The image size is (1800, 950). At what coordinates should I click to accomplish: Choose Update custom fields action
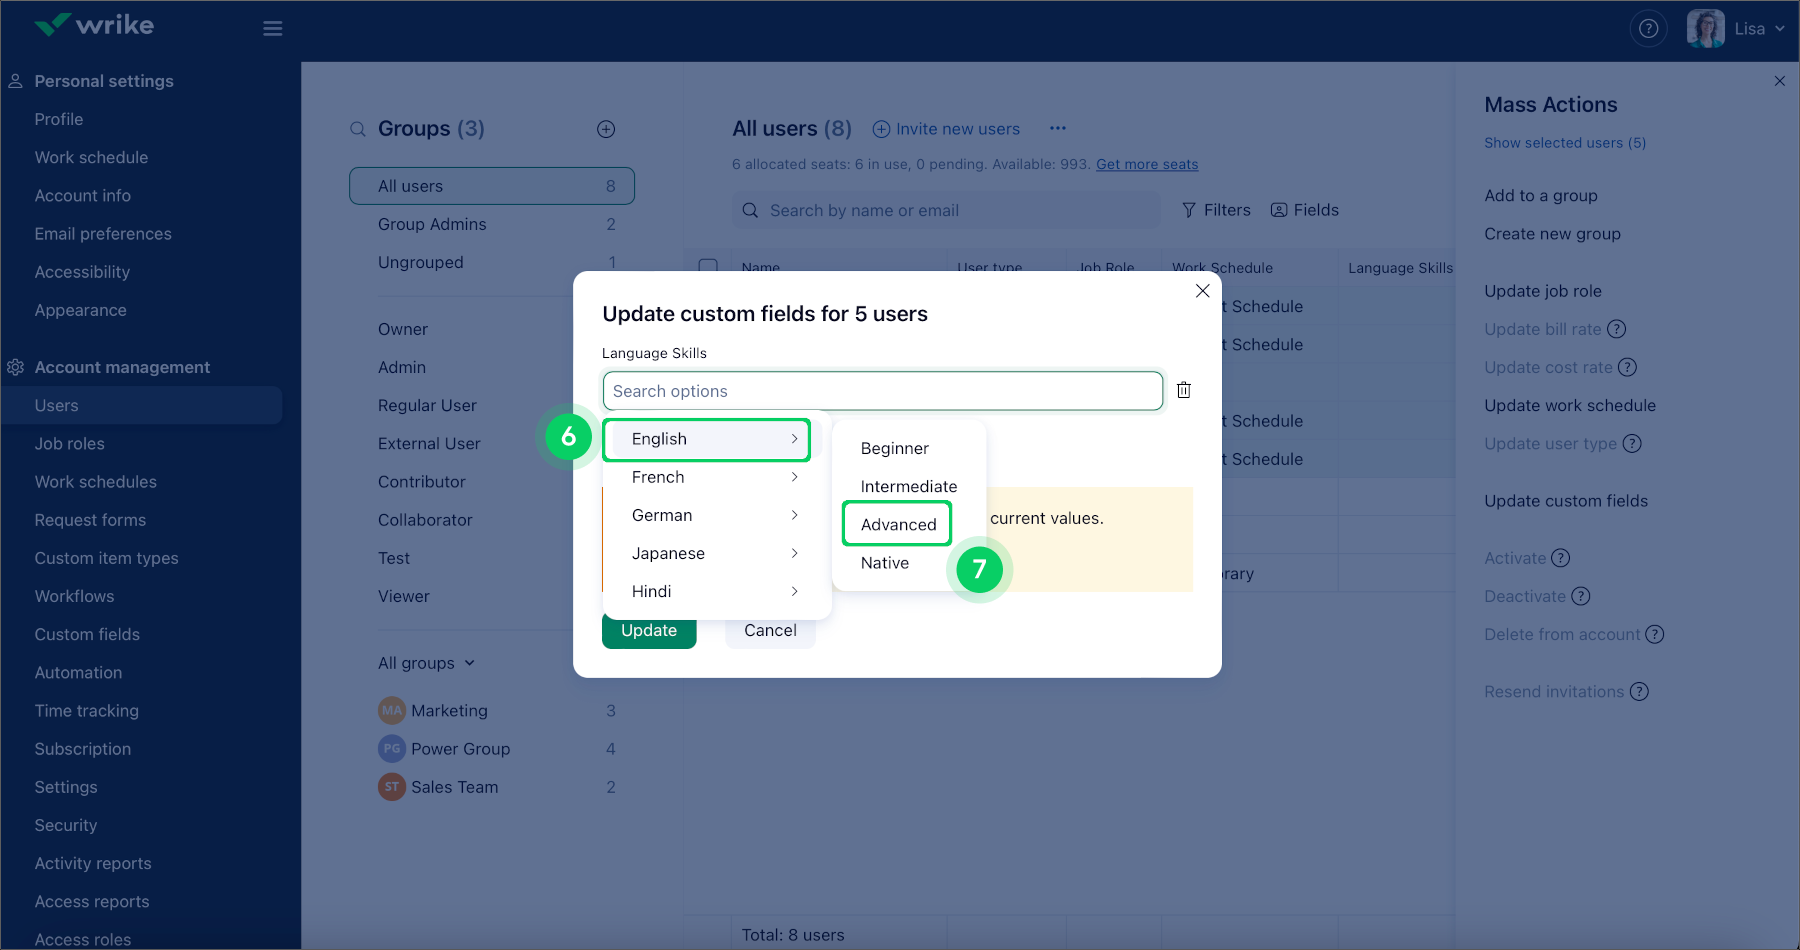pos(1566,501)
